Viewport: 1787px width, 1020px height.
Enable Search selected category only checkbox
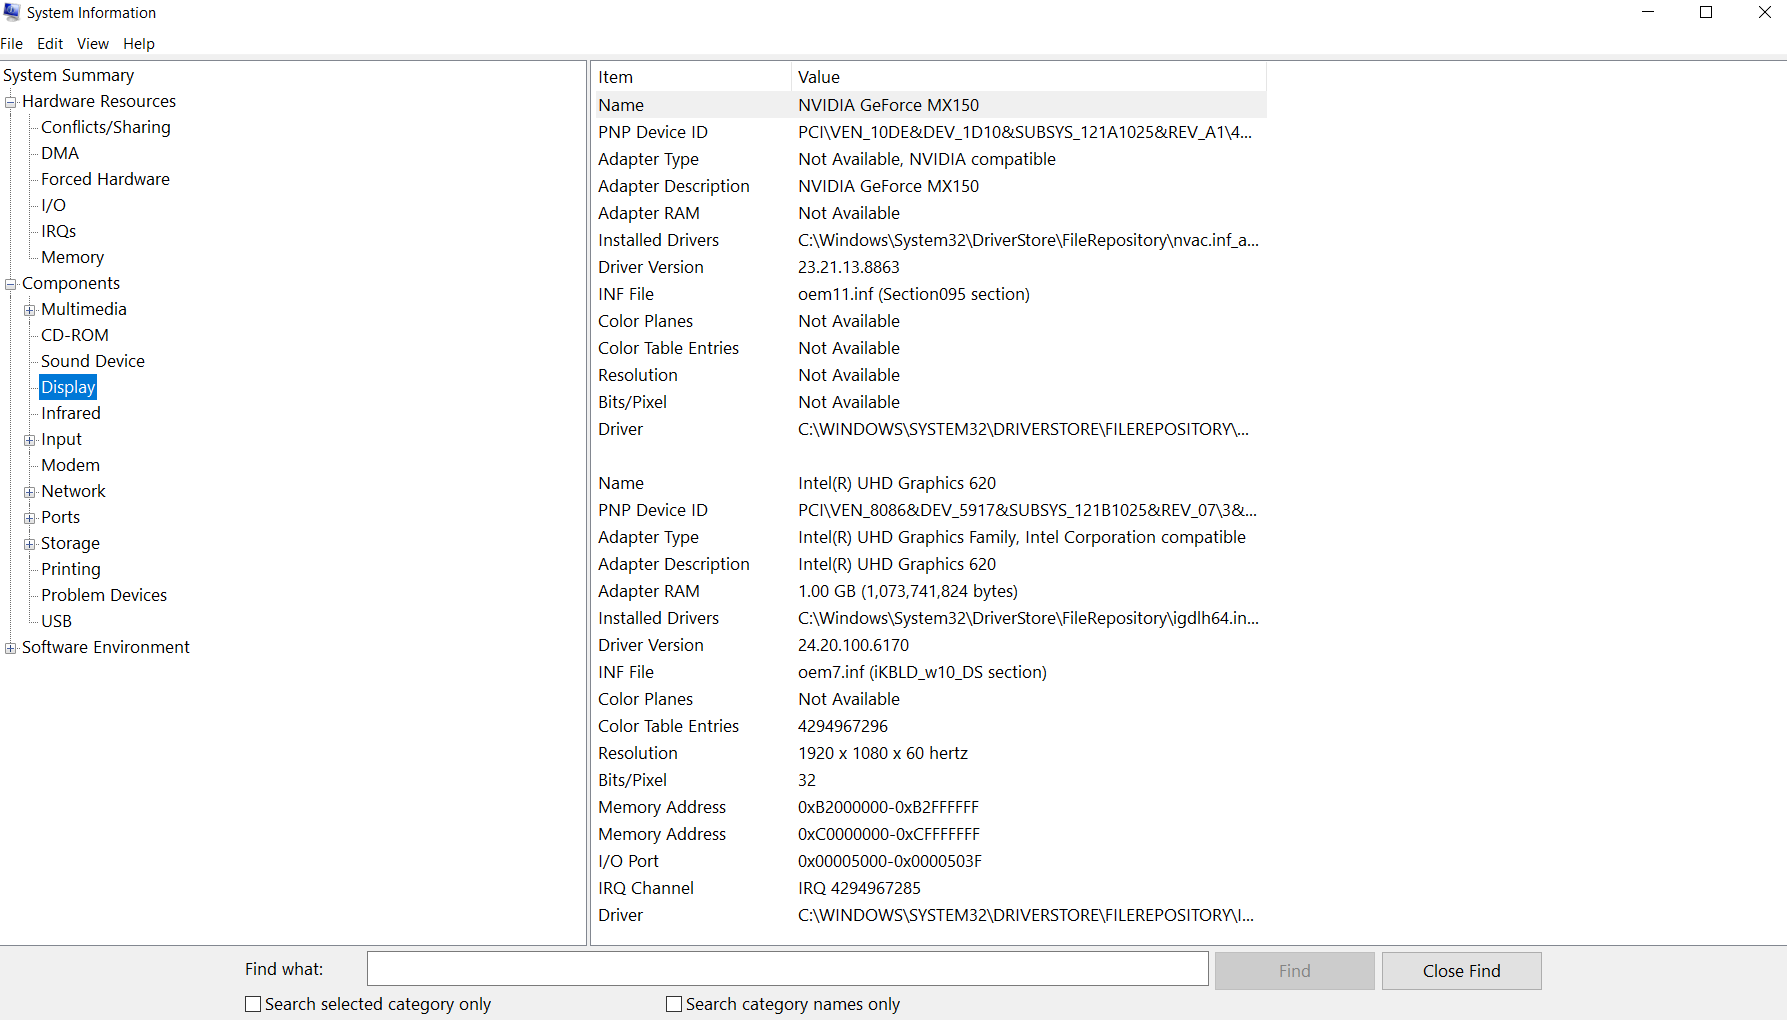tap(253, 1004)
